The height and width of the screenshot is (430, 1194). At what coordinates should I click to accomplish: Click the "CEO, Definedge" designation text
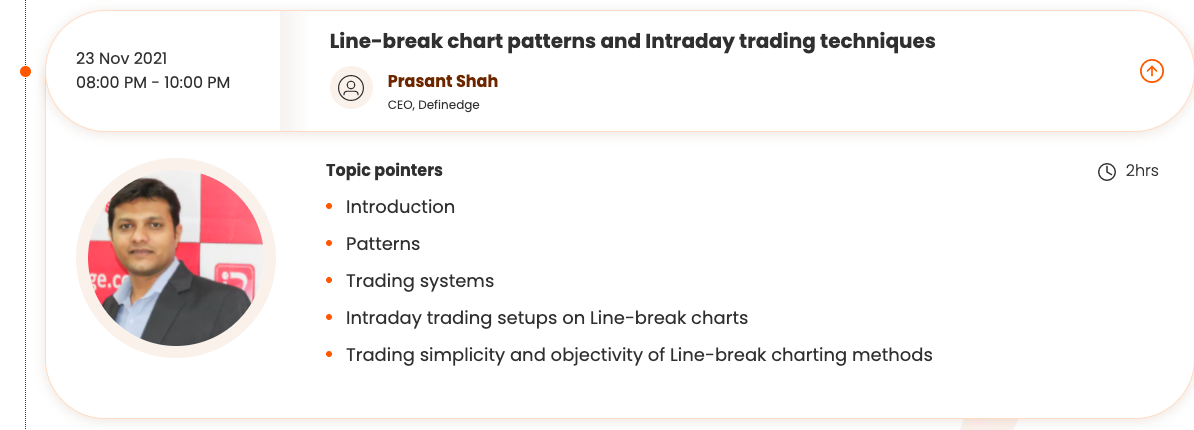pos(433,104)
